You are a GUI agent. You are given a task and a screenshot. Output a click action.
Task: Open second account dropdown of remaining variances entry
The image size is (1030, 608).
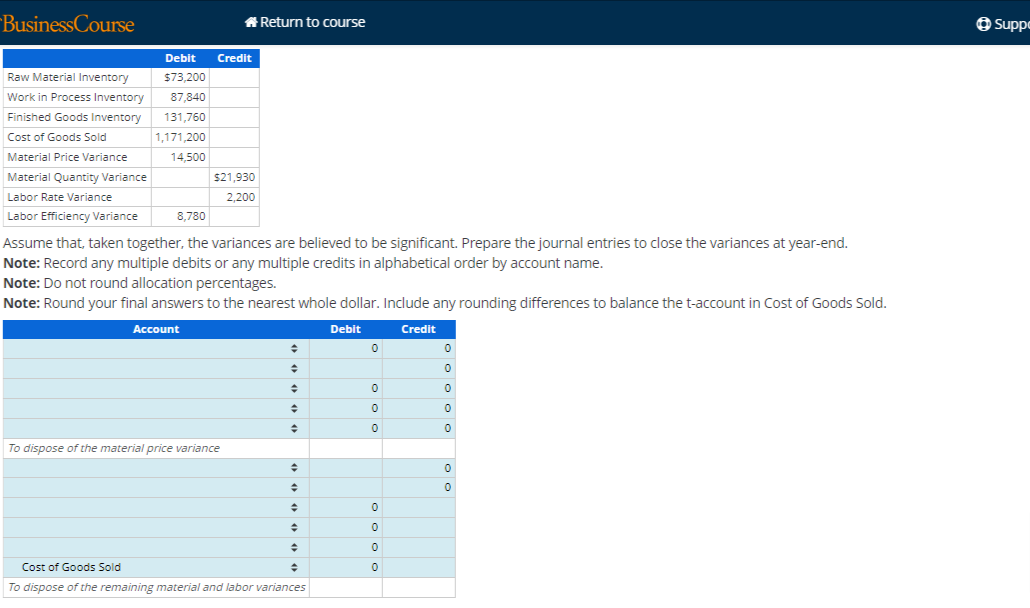(x=156, y=488)
